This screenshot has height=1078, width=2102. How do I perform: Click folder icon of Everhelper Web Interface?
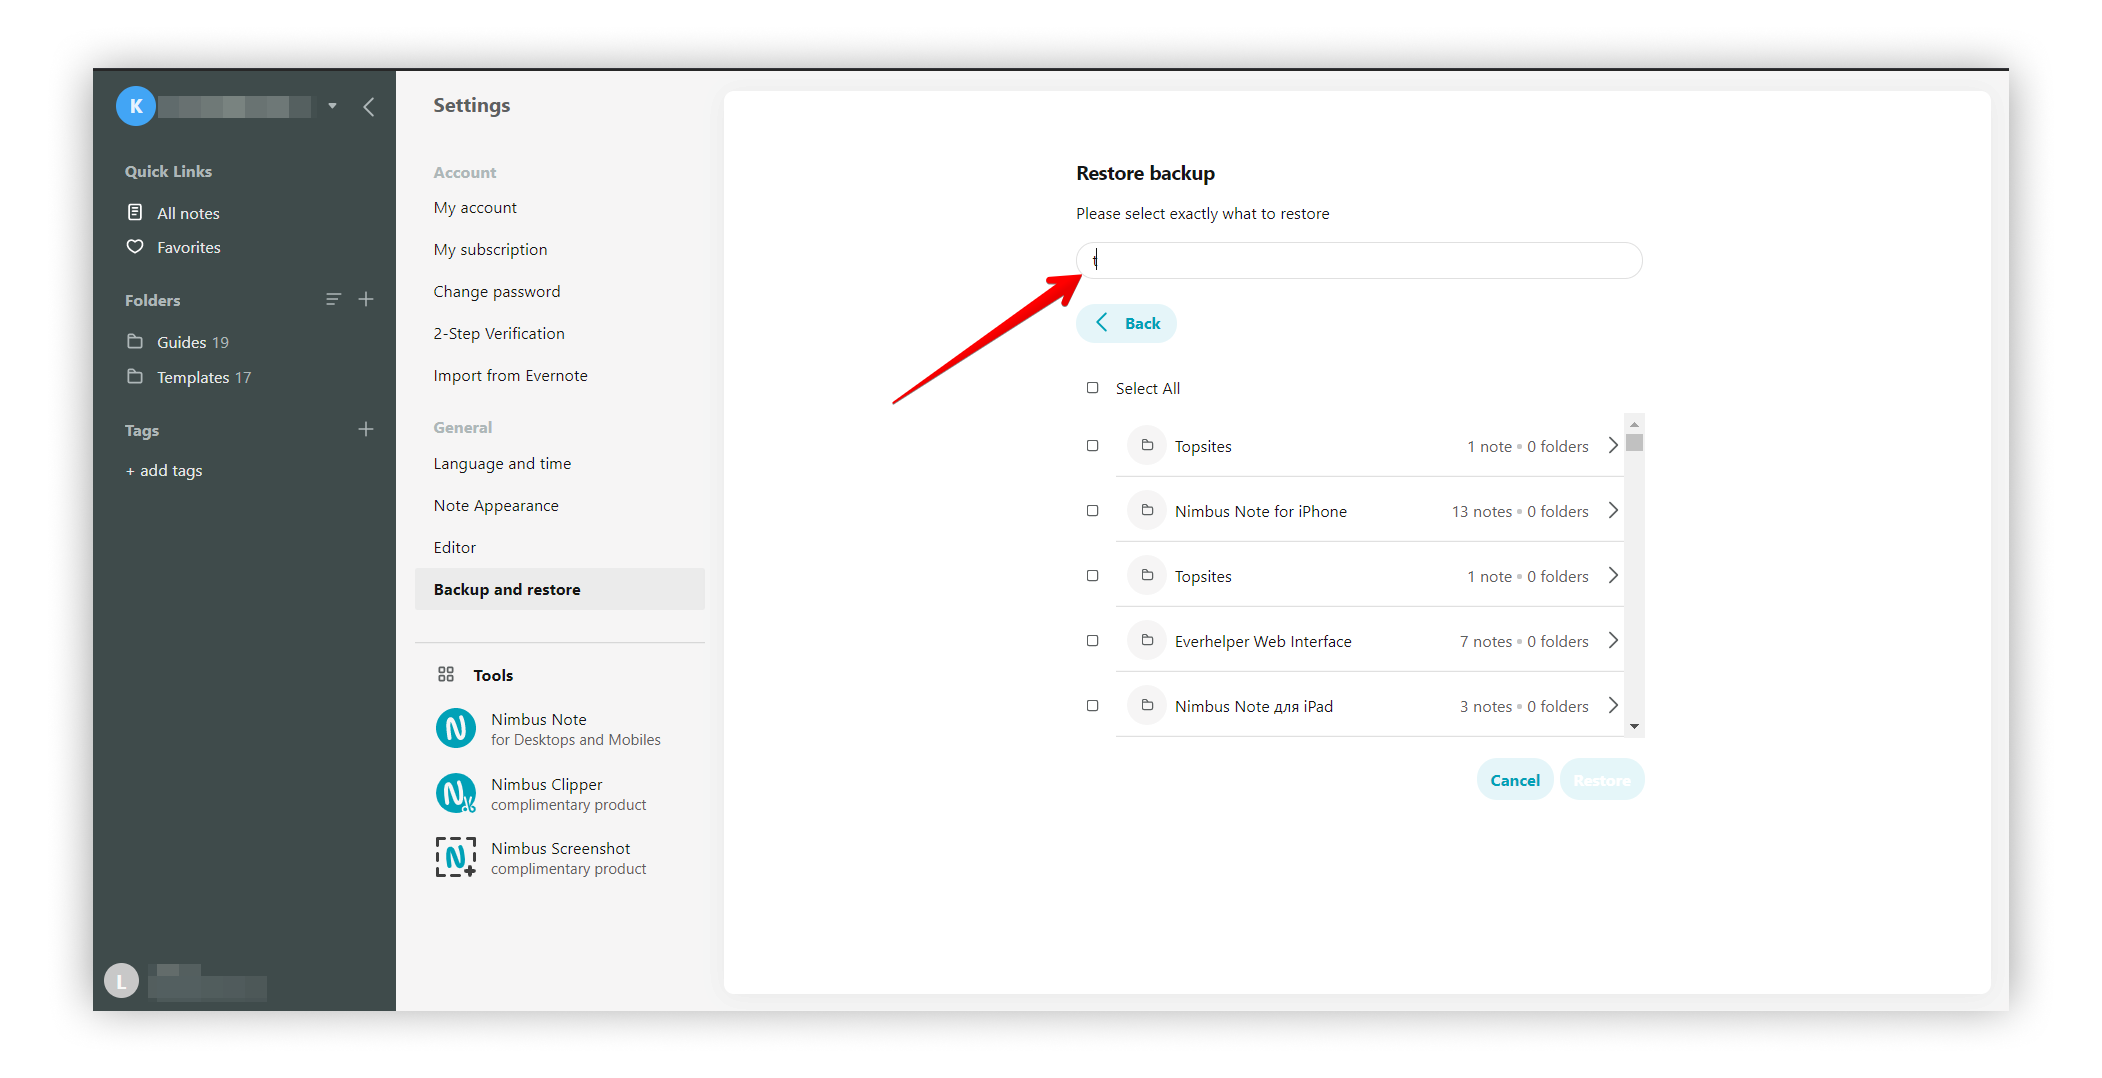click(x=1147, y=641)
